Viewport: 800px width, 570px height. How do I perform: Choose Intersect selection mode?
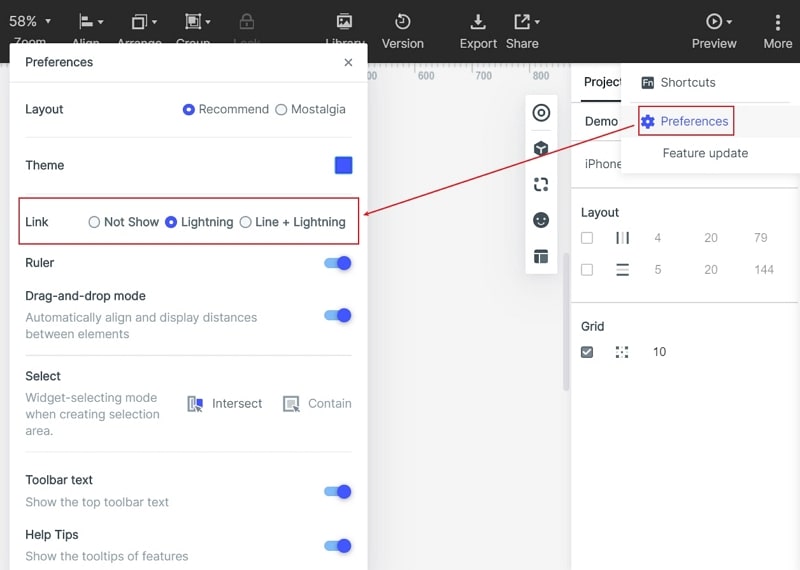coord(224,404)
